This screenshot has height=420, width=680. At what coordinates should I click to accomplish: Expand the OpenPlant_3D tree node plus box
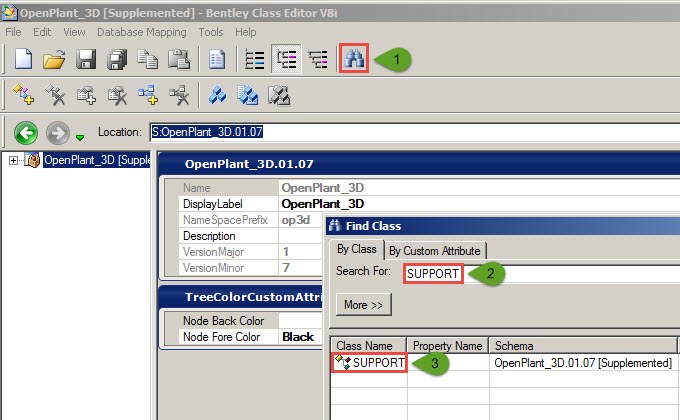click(x=13, y=160)
